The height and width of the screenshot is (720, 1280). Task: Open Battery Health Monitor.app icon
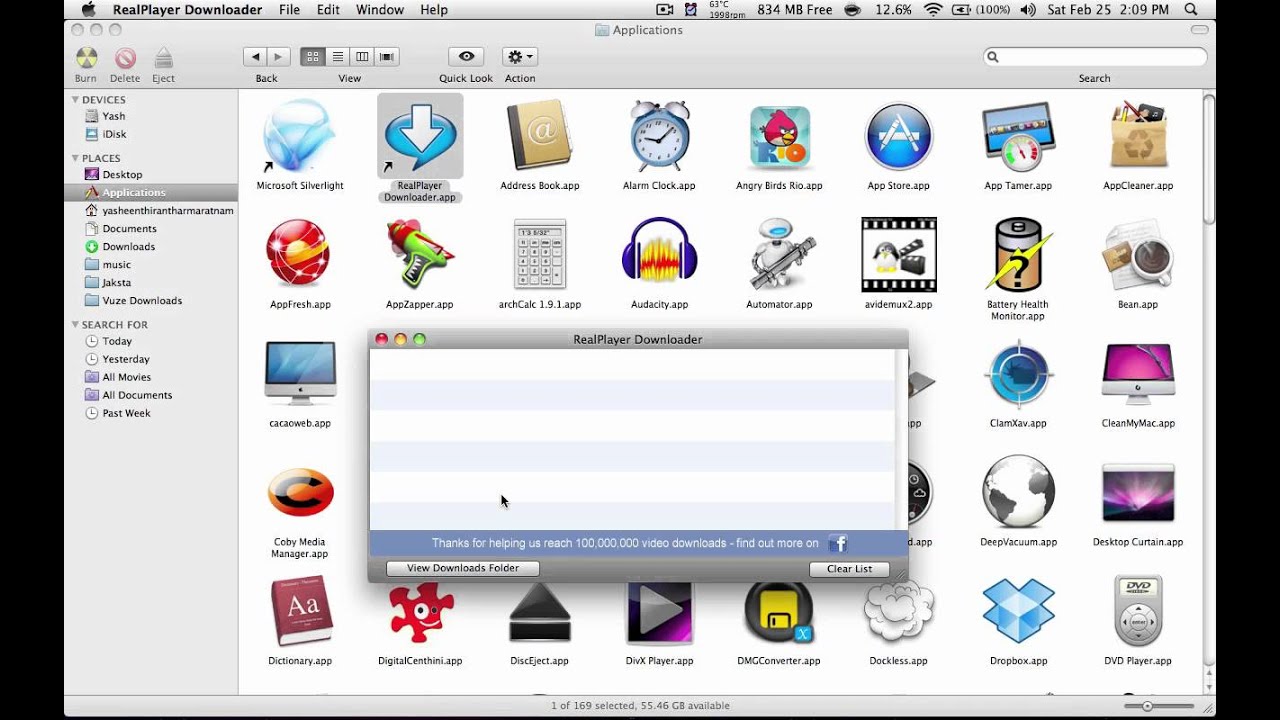coord(1018,255)
